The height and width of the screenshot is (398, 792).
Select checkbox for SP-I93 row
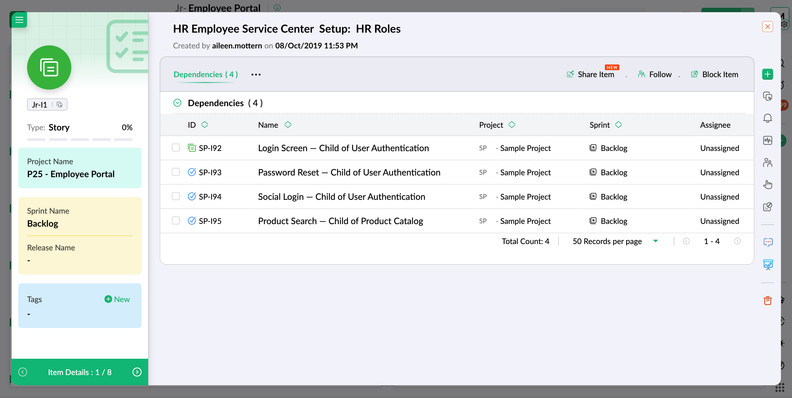(176, 172)
